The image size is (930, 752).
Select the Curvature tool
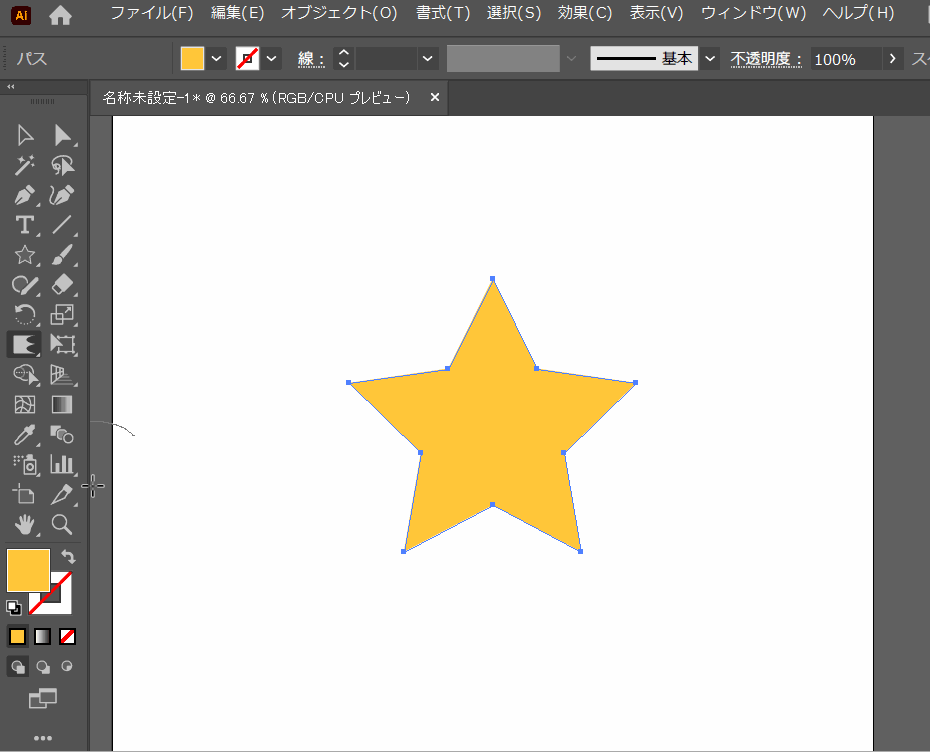[62, 195]
